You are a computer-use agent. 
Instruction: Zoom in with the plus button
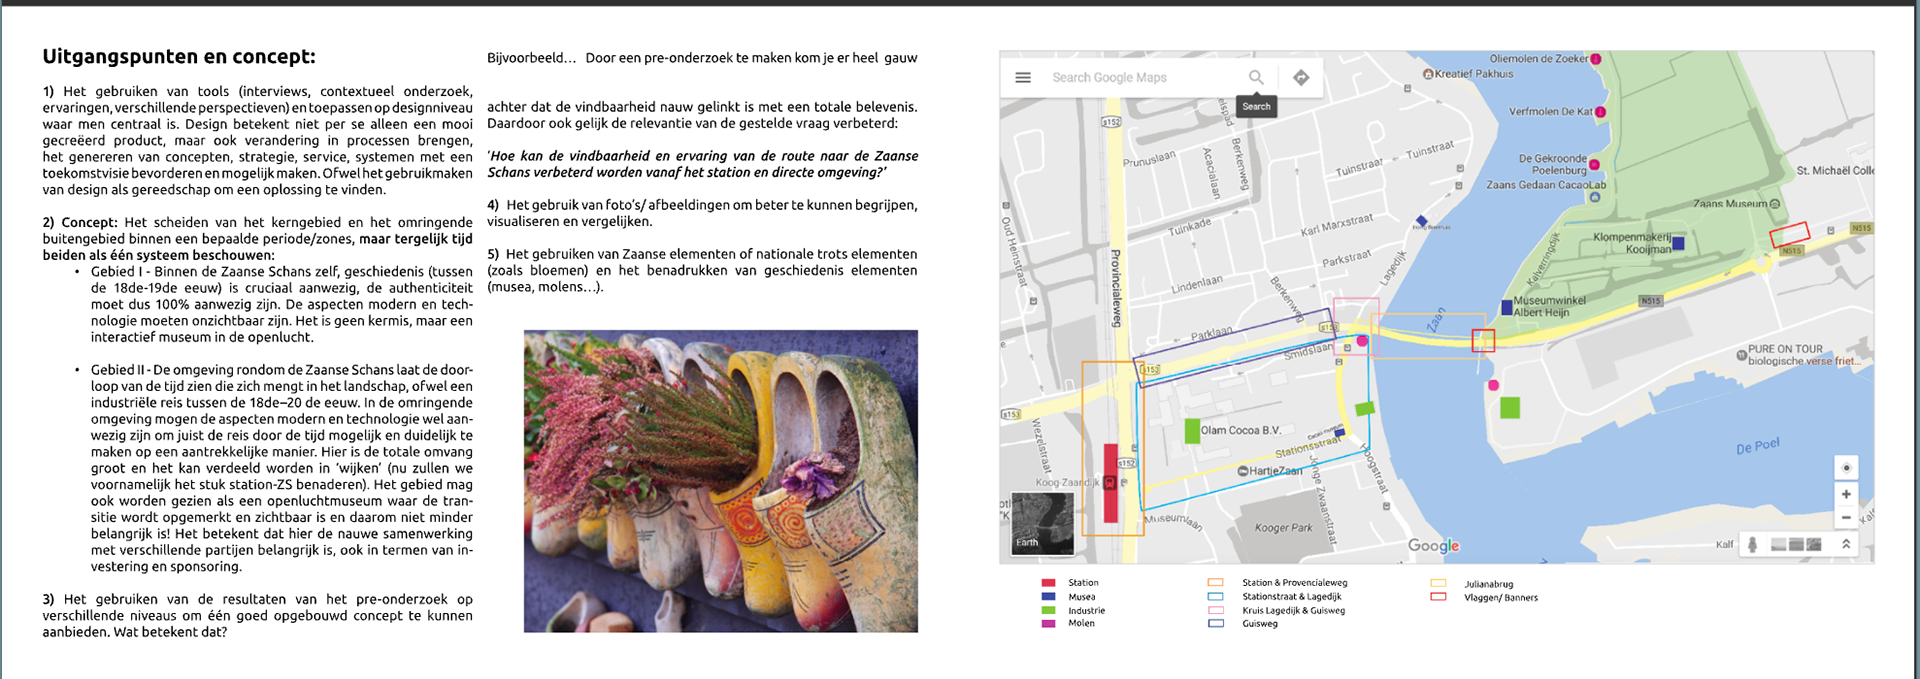coord(1846,494)
